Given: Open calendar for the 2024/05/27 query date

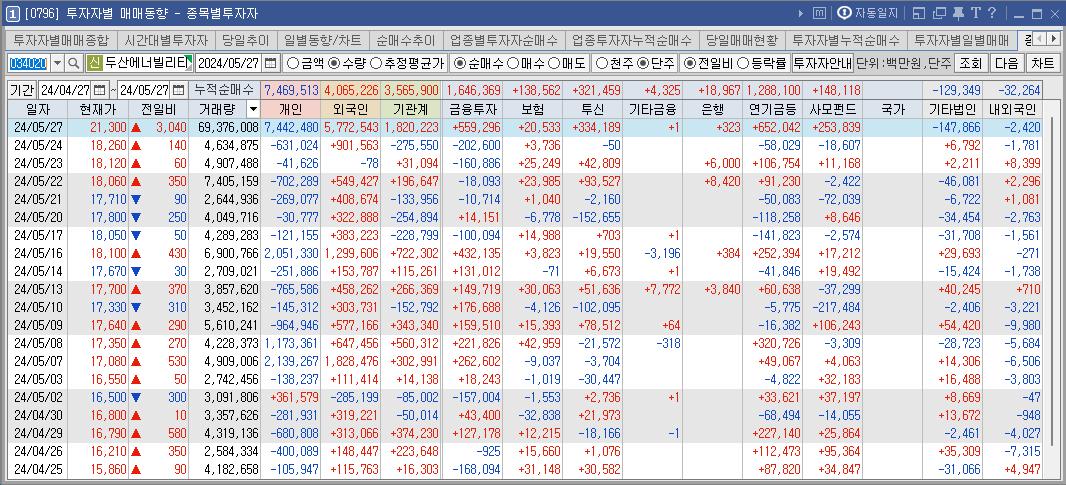Looking at the screenshot, I should pos(271,63).
